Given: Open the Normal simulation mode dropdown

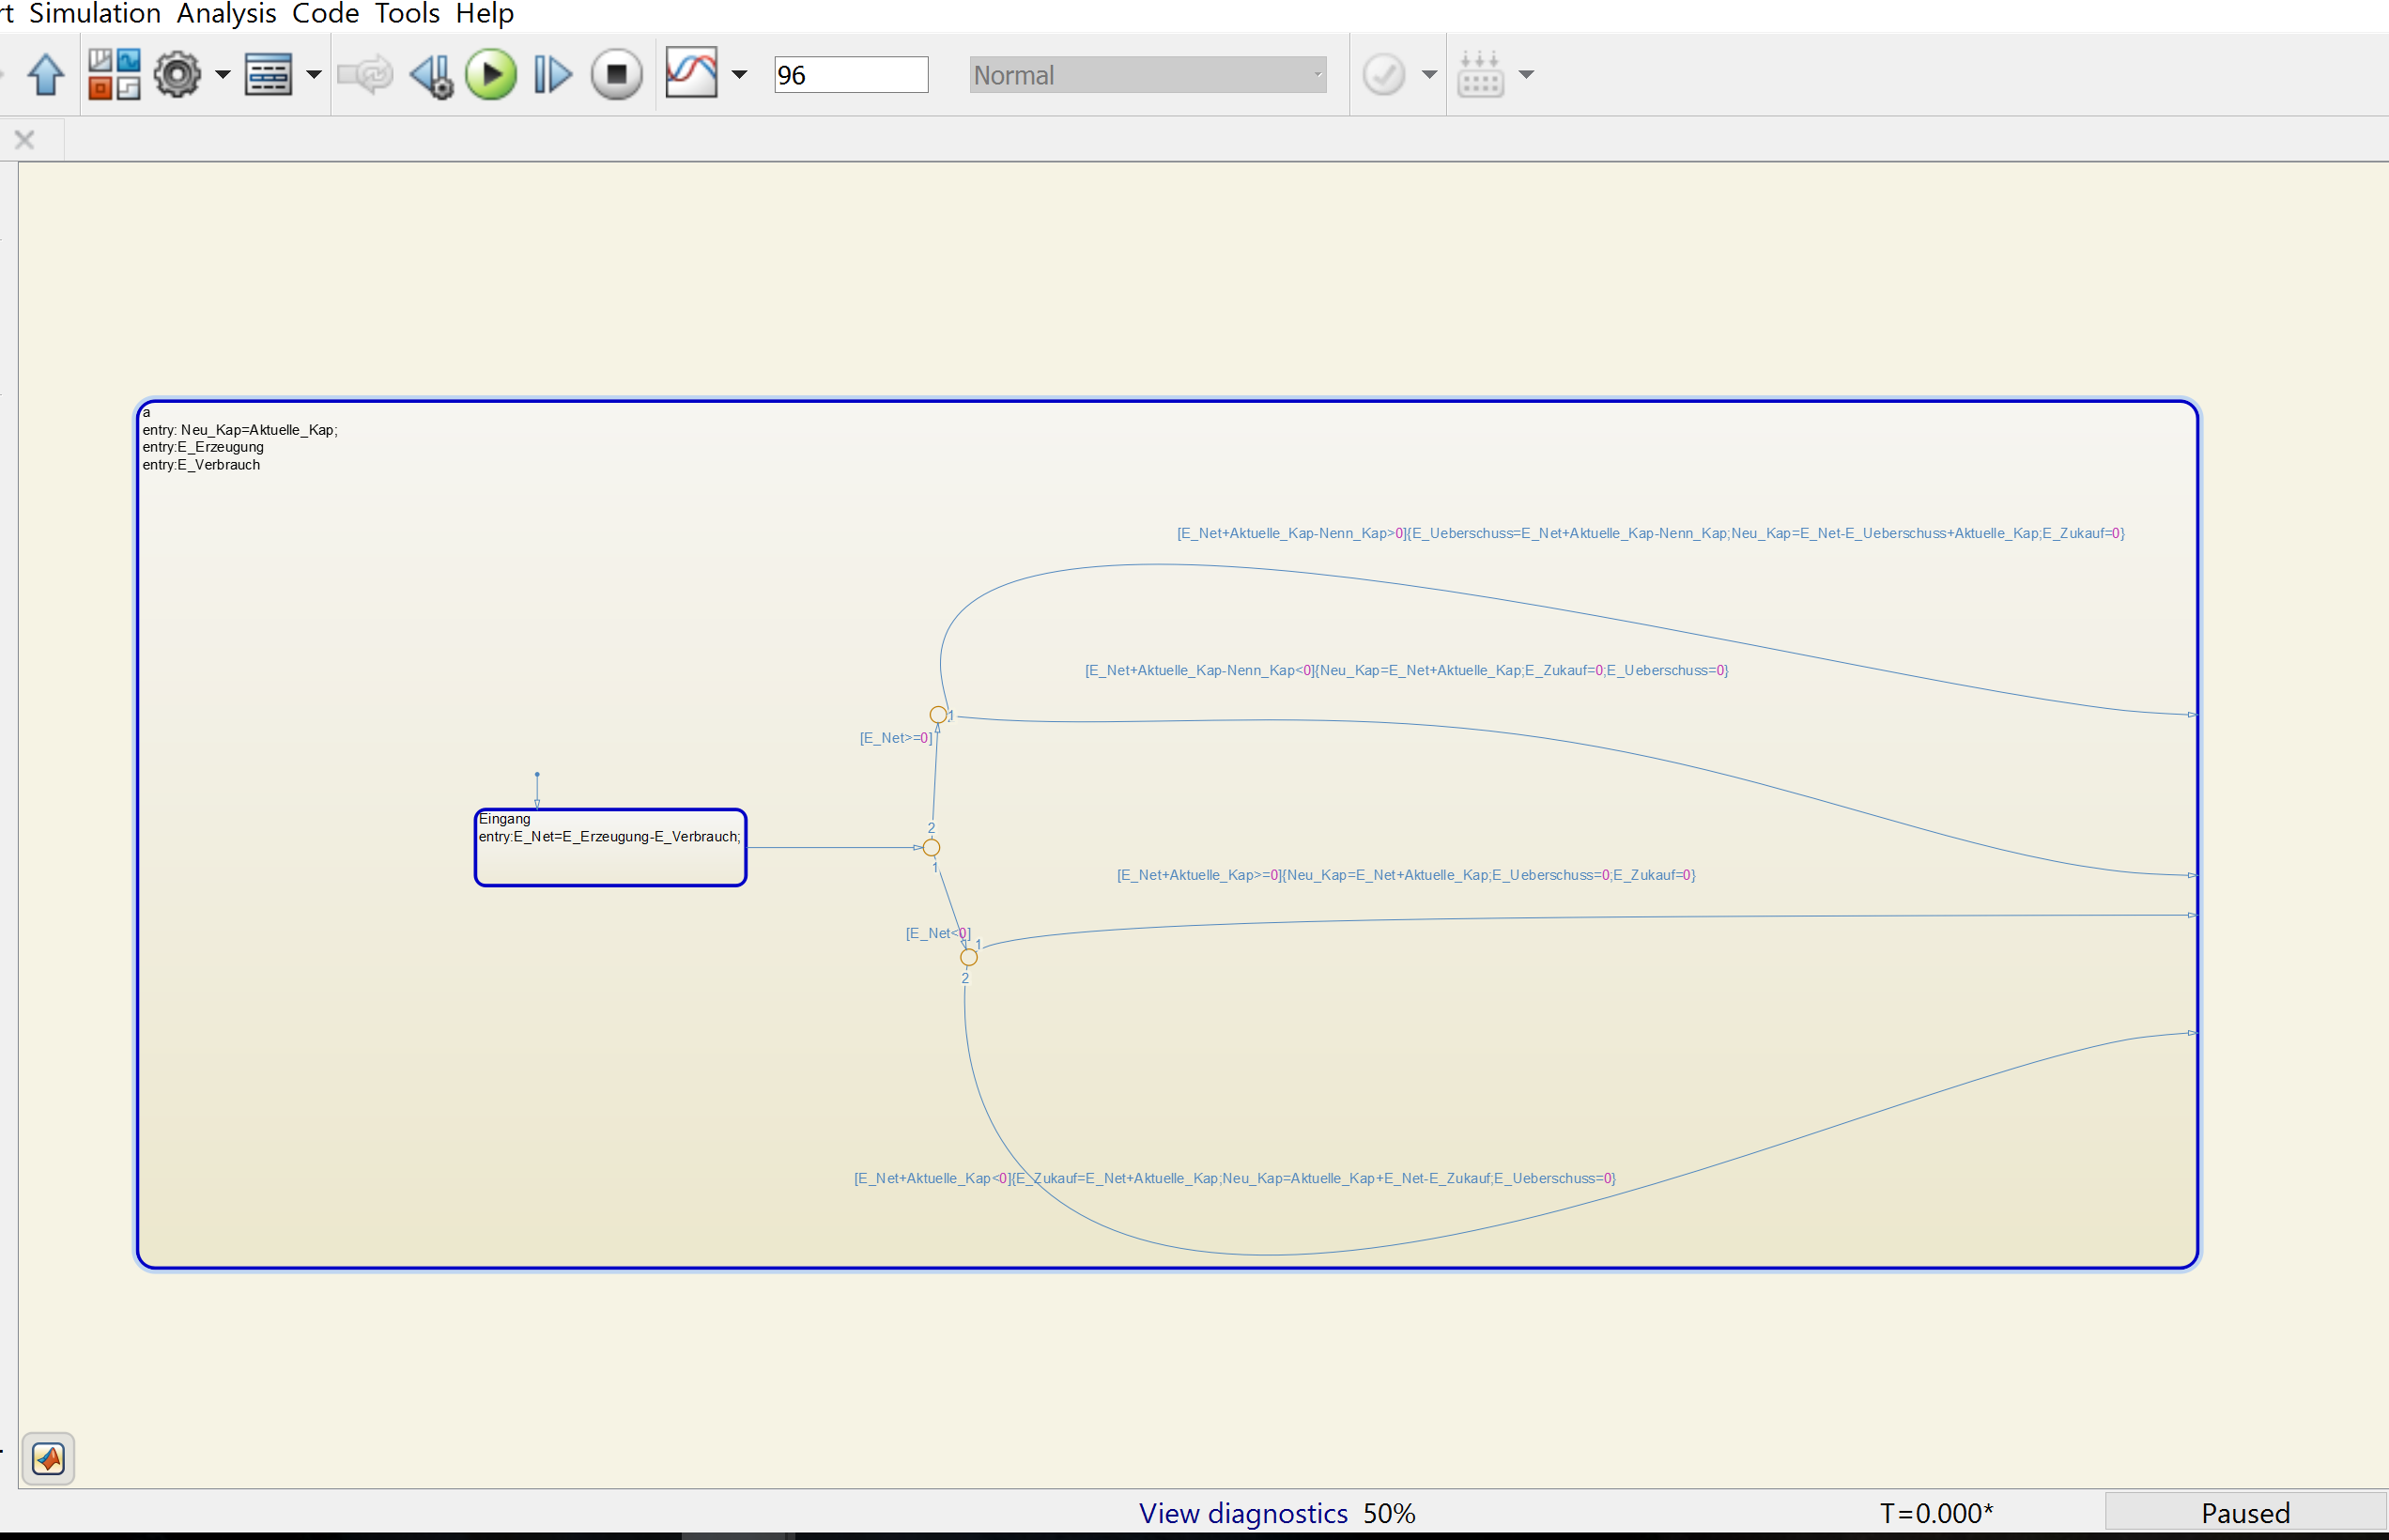Looking at the screenshot, I should [x=1147, y=75].
